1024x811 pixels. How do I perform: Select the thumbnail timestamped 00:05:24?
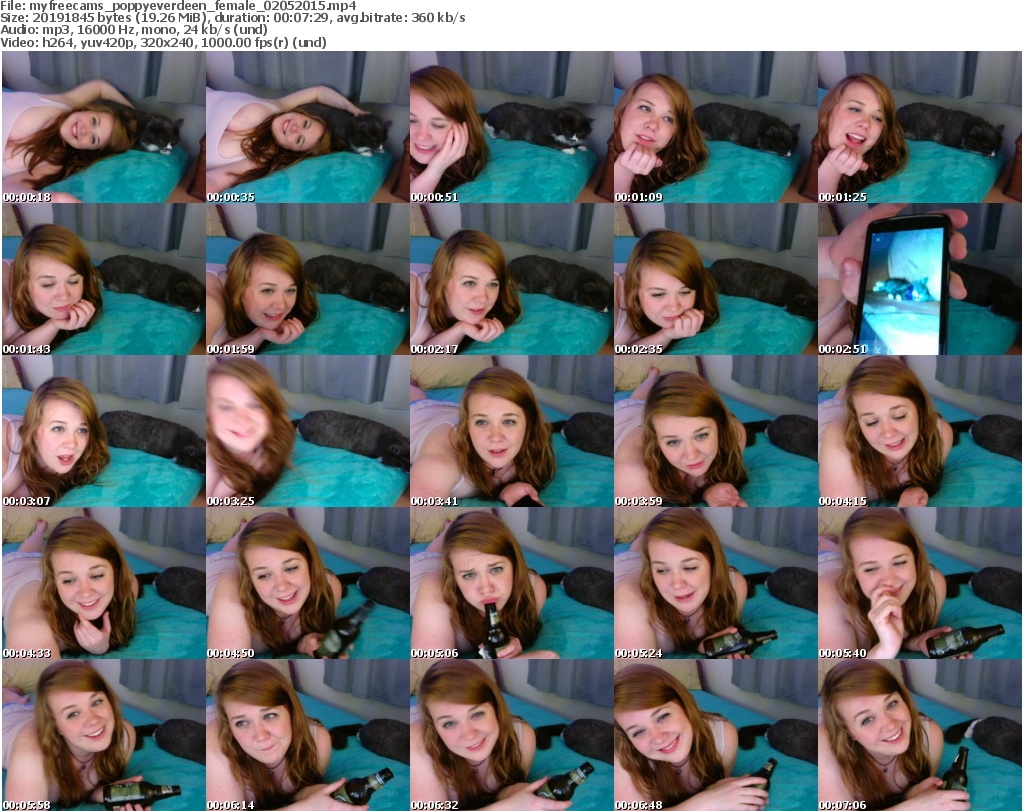(x=715, y=583)
